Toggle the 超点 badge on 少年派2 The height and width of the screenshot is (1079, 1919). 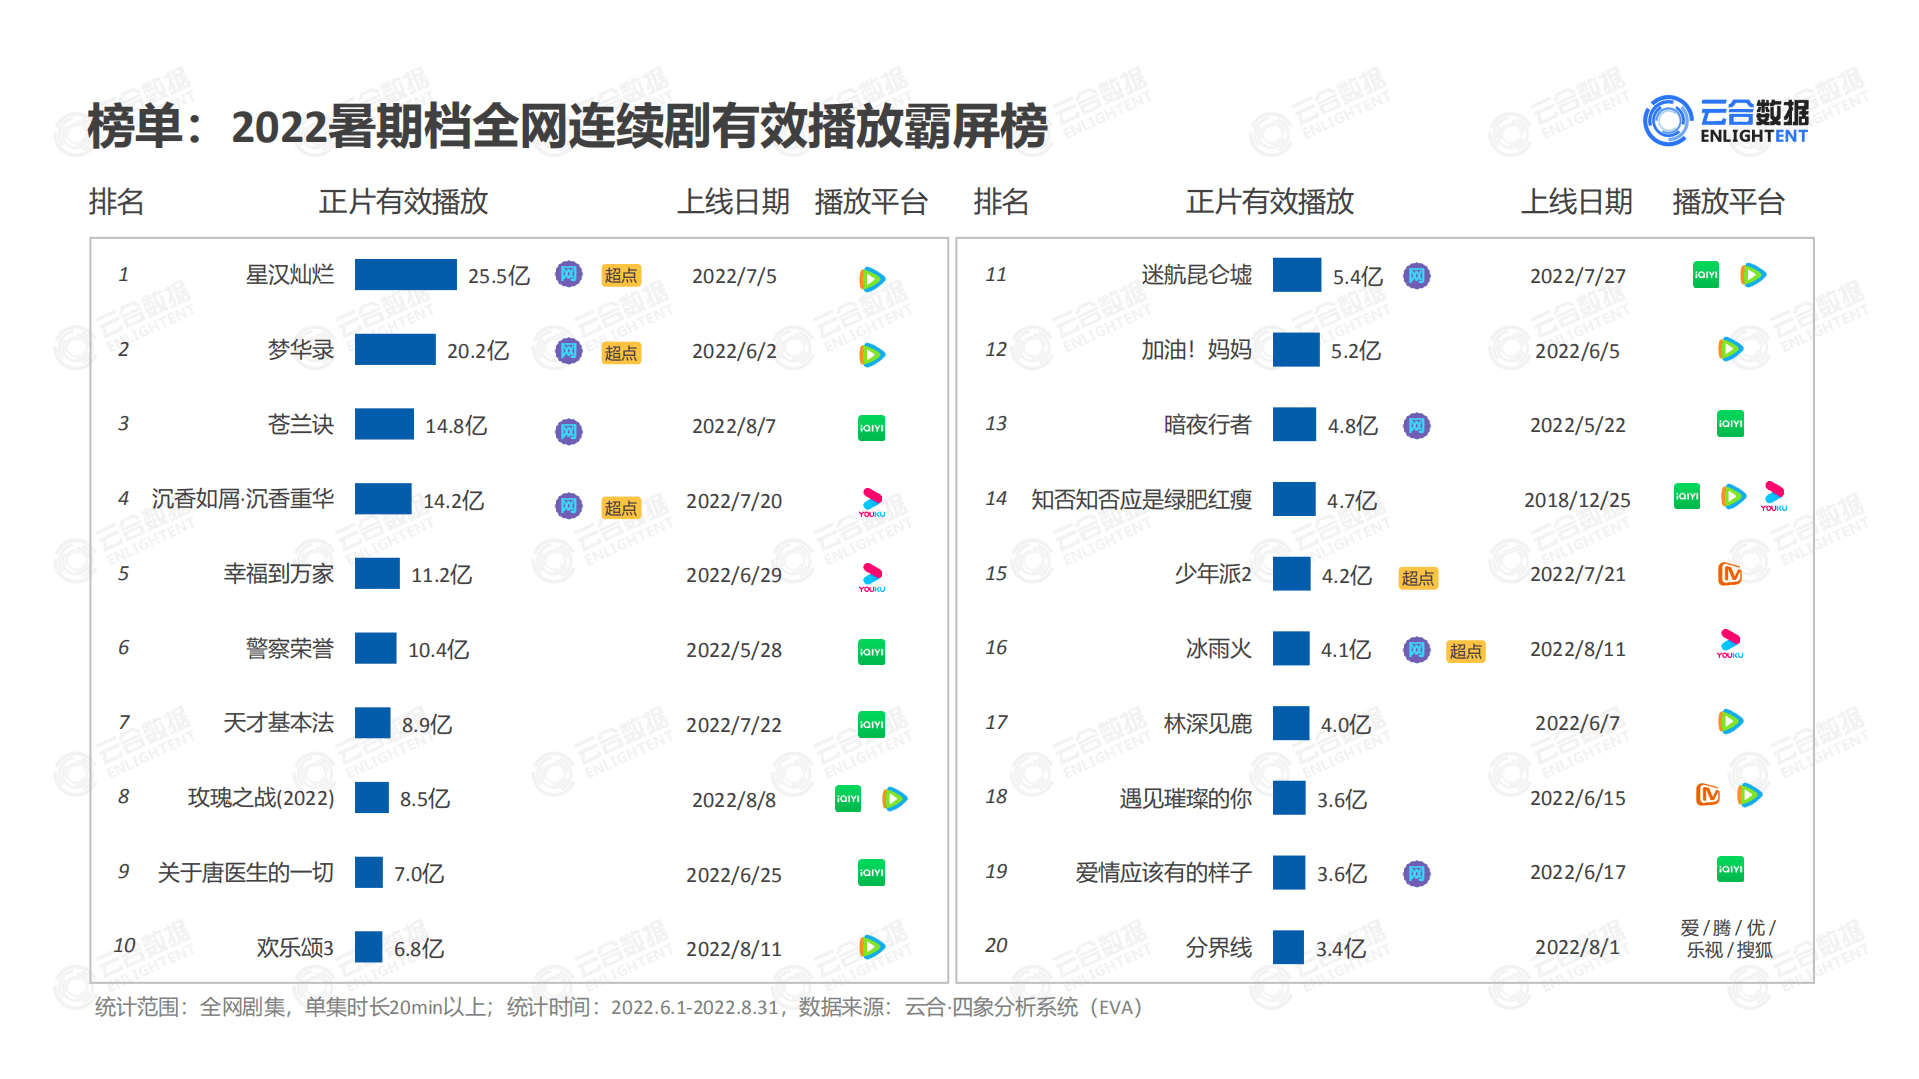pos(1417,578)
